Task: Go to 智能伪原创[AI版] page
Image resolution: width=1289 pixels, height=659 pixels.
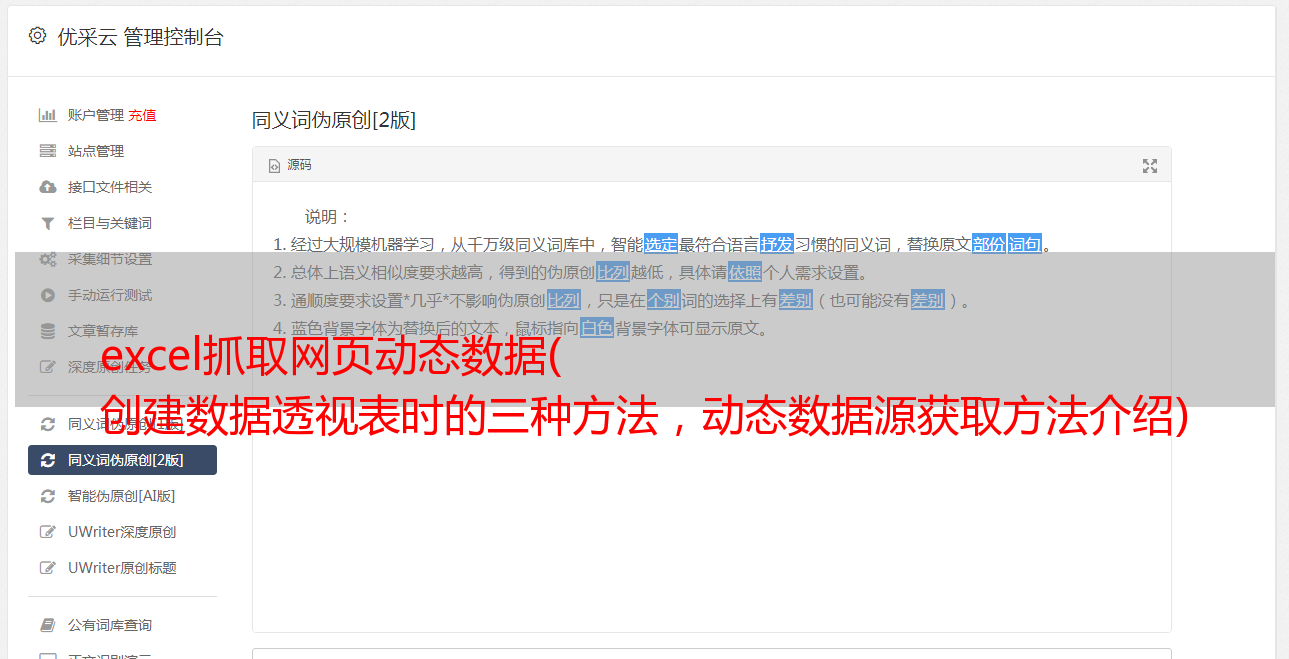Action: 122,496
